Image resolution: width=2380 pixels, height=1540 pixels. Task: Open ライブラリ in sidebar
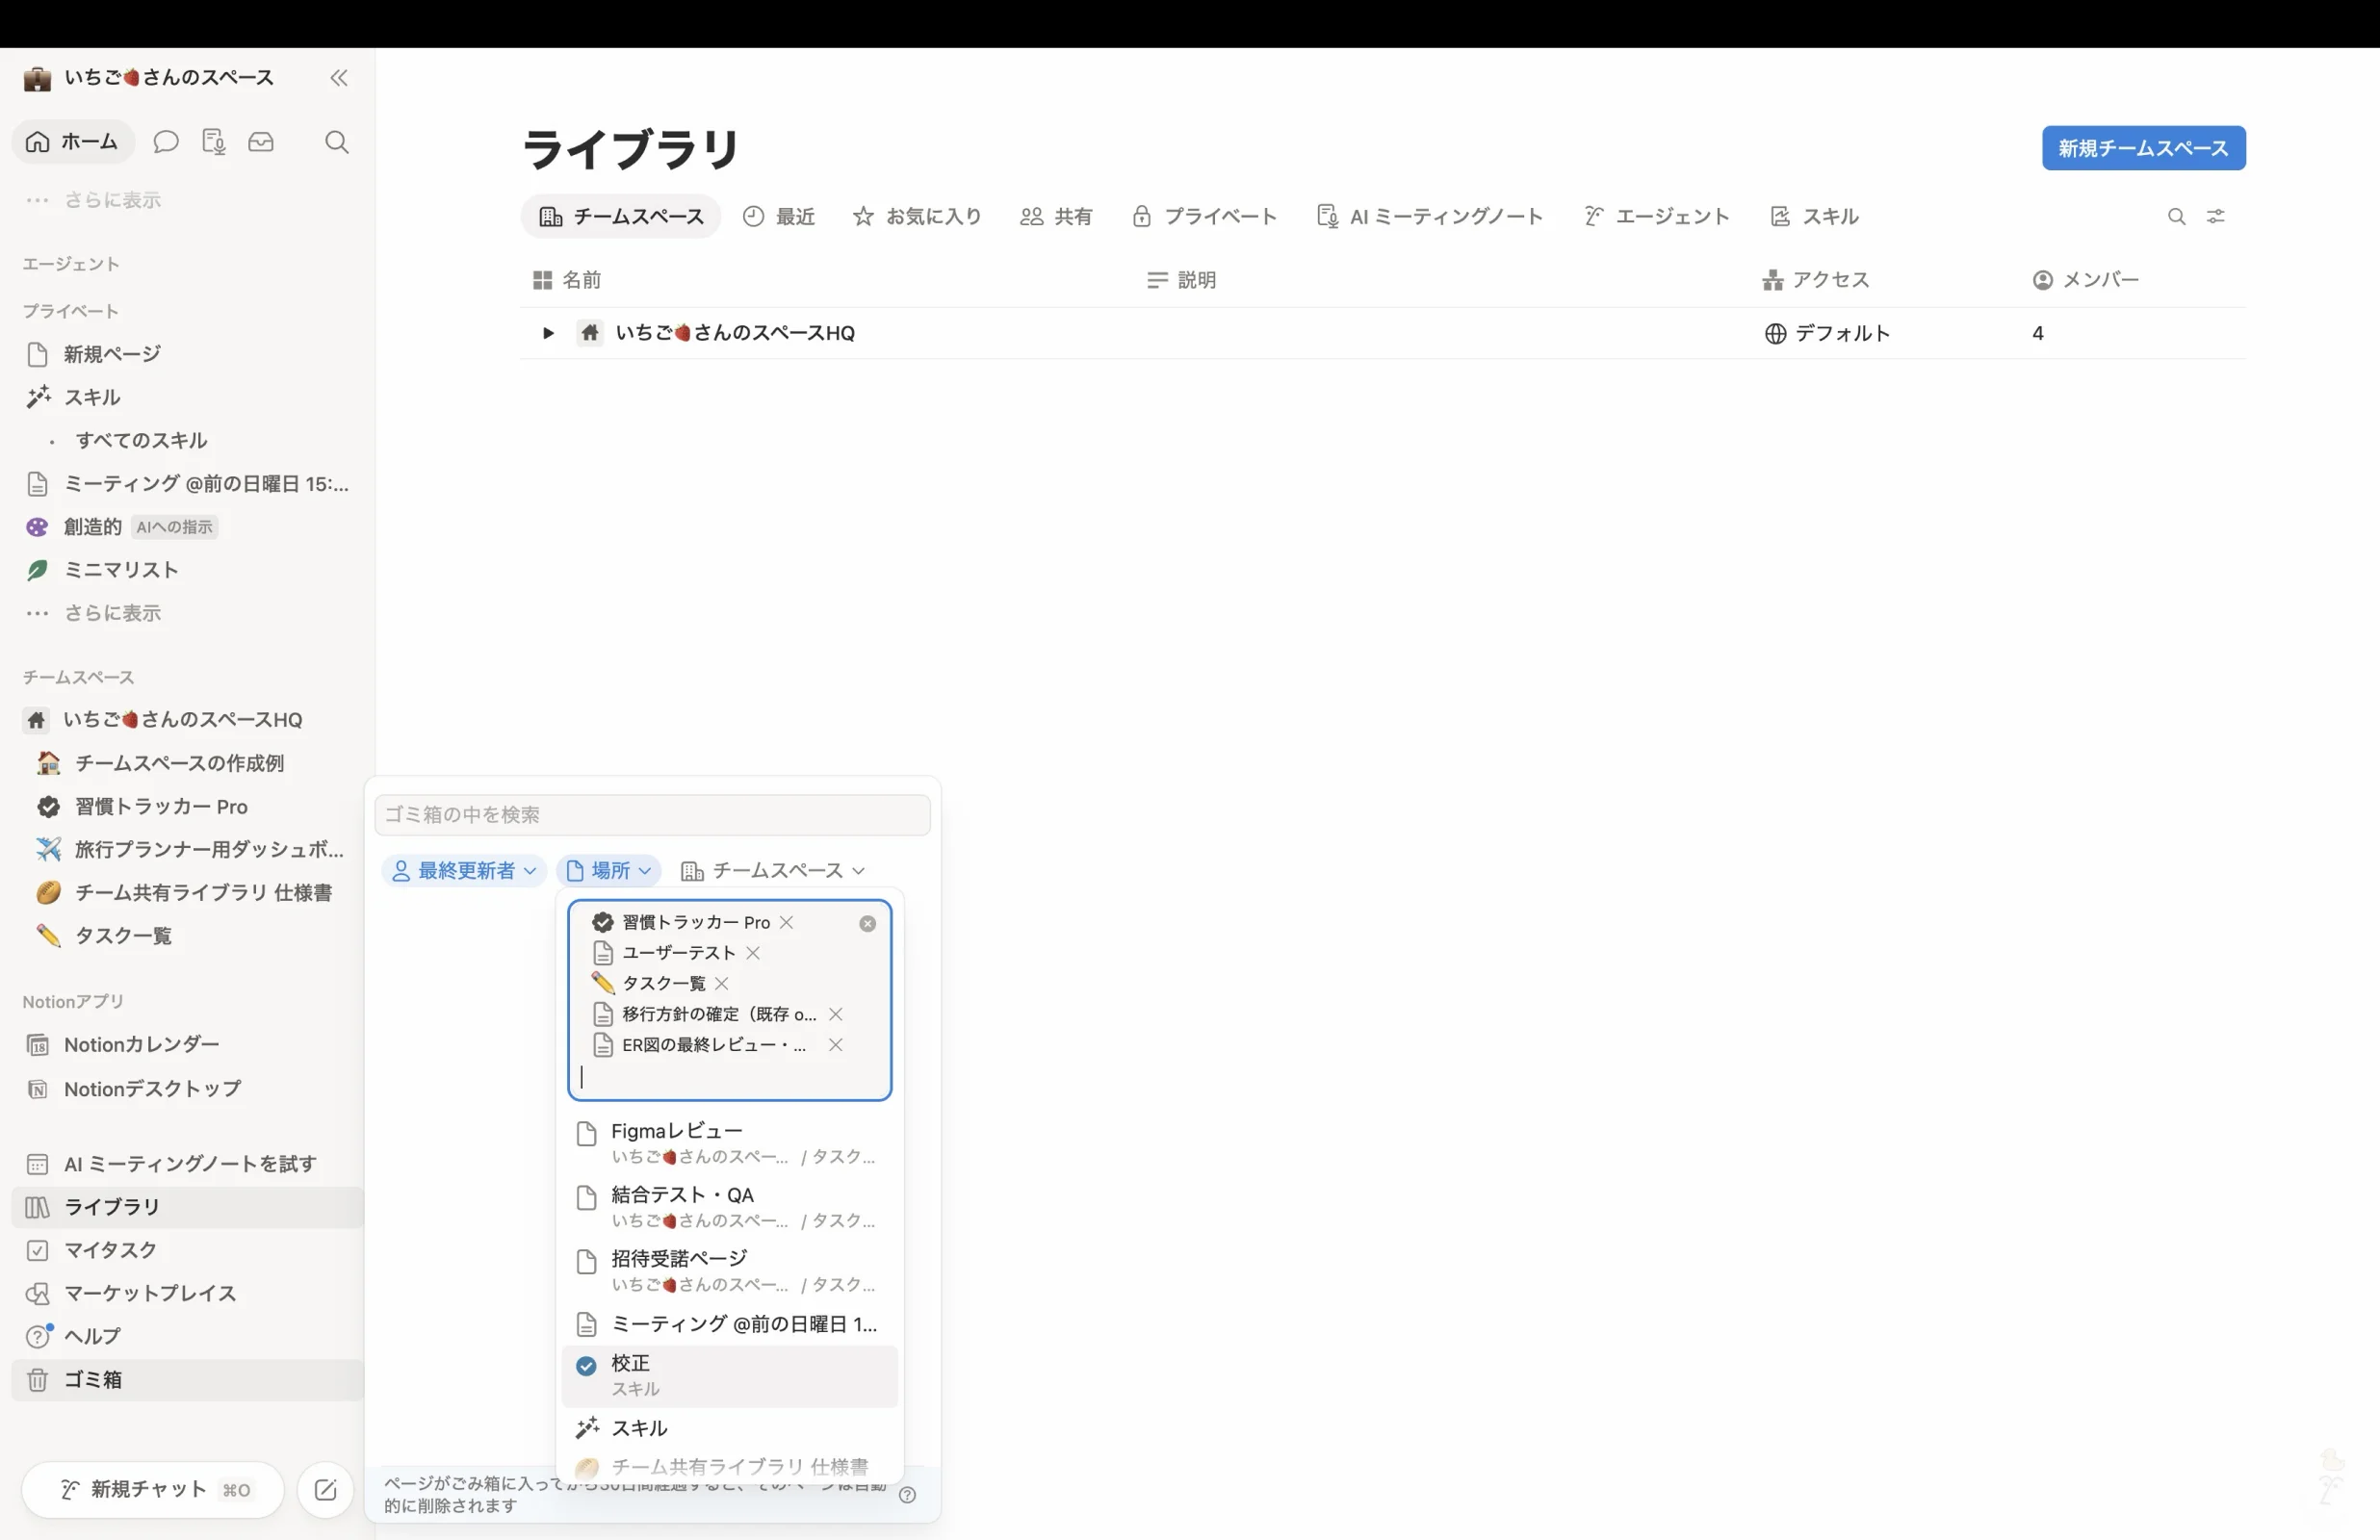(188, 1207)
